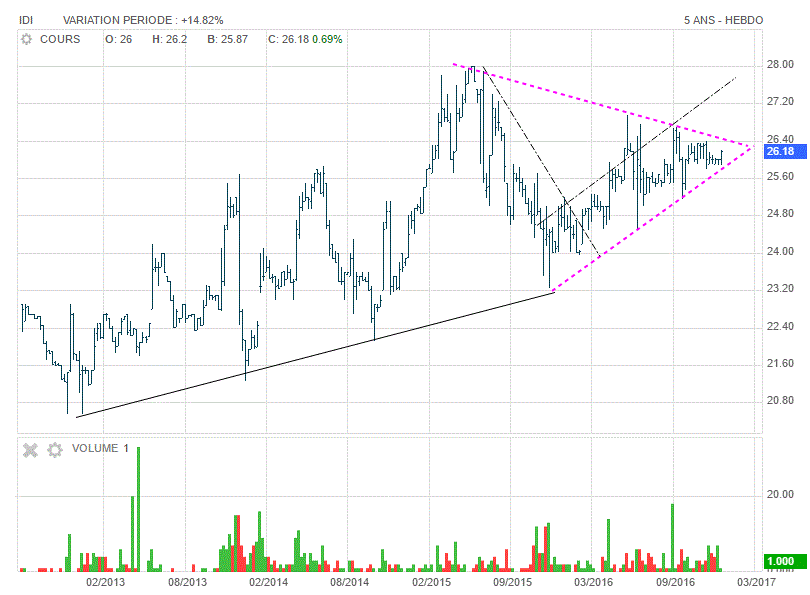Click the 09/2016 date axis label

click(x=675, y=582)
